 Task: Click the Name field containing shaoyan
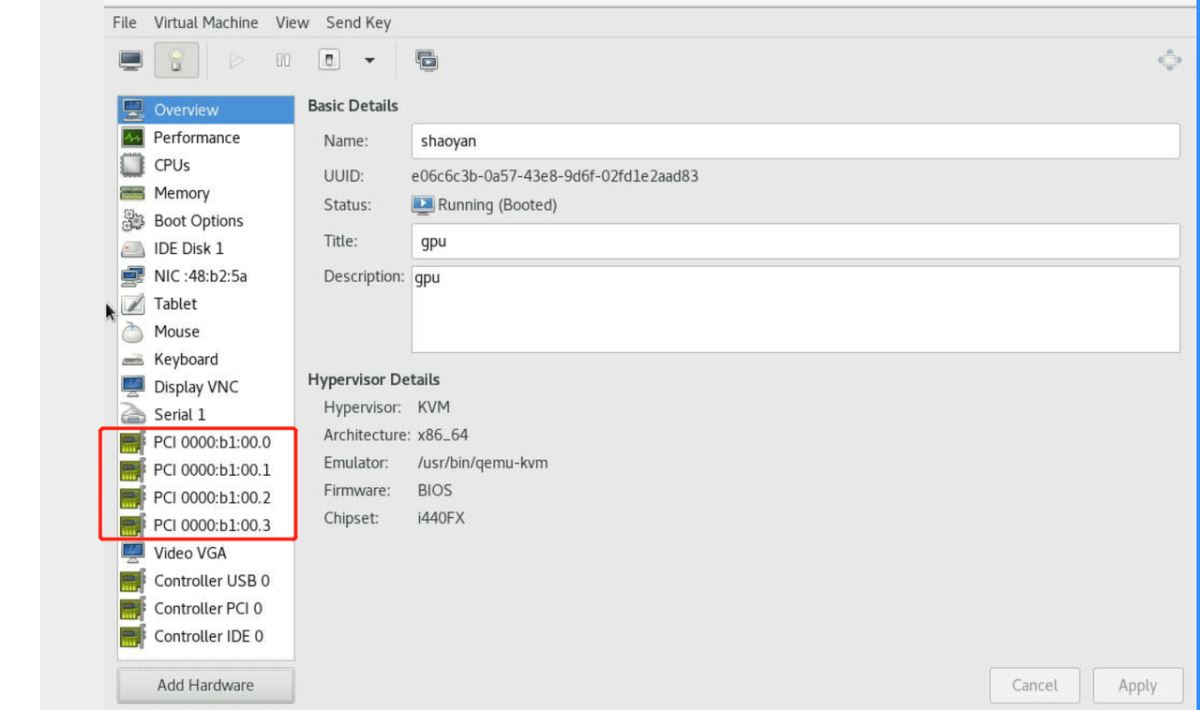point(795,141)
